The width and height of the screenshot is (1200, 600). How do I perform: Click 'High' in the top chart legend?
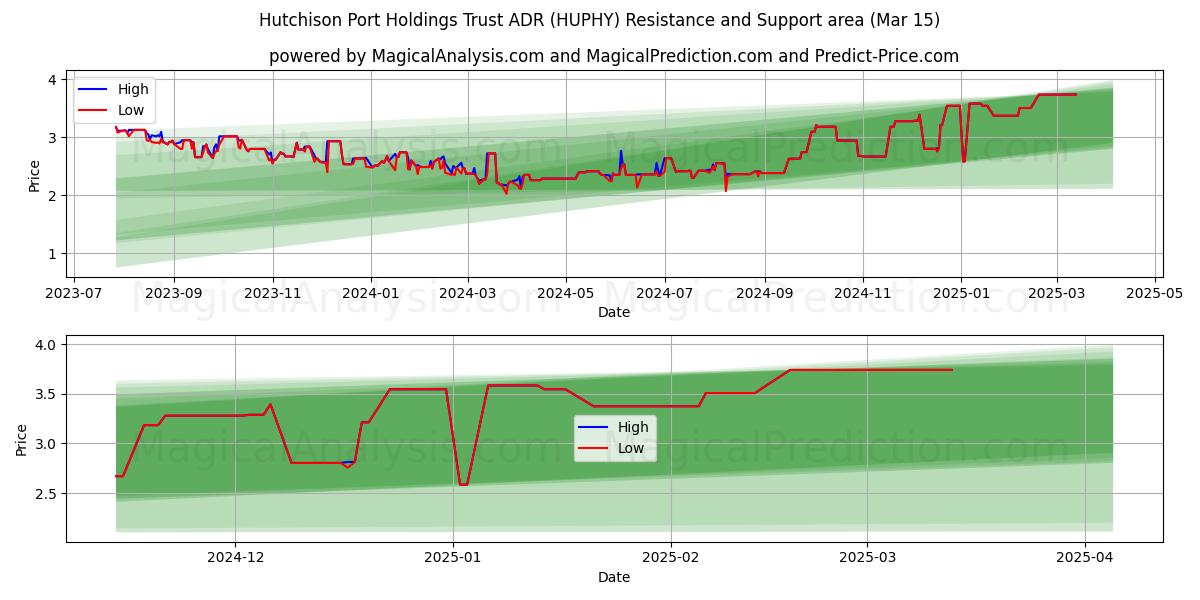coord(133,89)
